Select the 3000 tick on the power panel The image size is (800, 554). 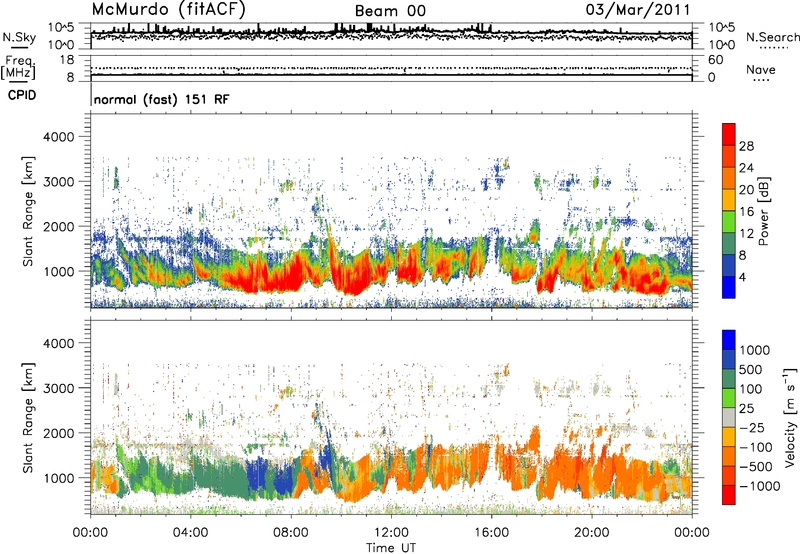tap(59, 182)
